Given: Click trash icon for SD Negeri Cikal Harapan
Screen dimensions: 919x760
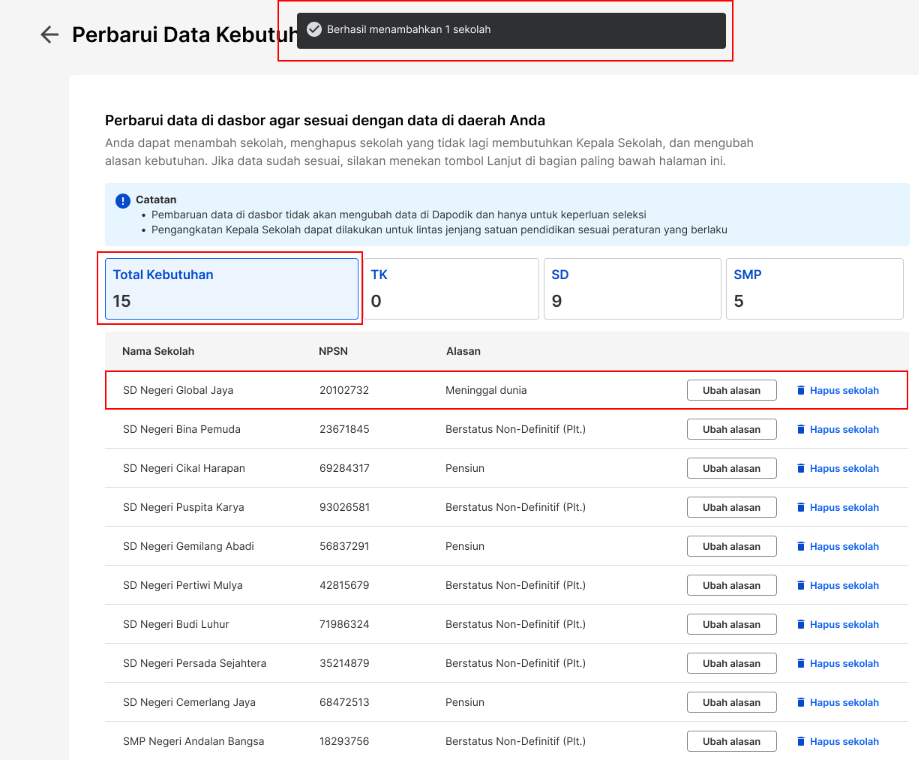Looking at the screenshot, I should pyautogui.click(x=801, y=468).
